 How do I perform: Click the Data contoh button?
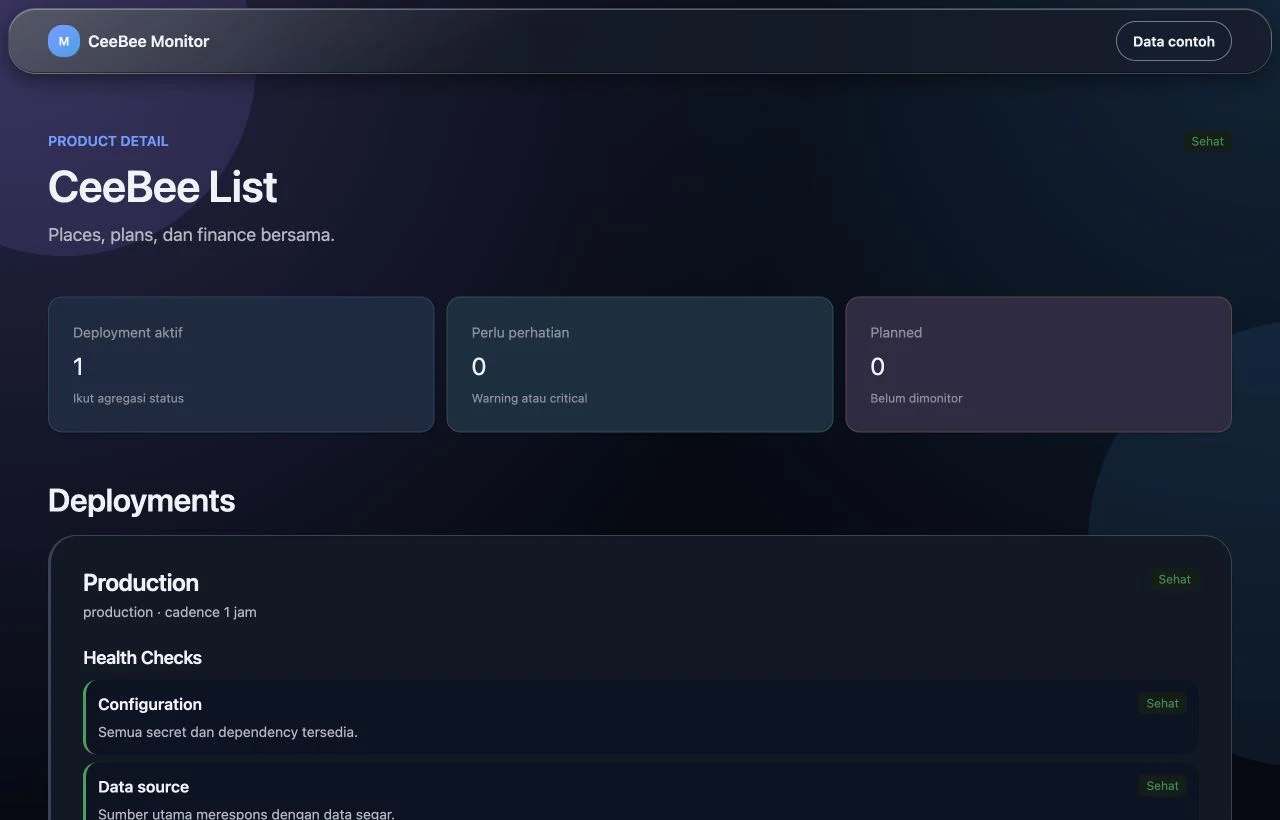point(1174,41)
